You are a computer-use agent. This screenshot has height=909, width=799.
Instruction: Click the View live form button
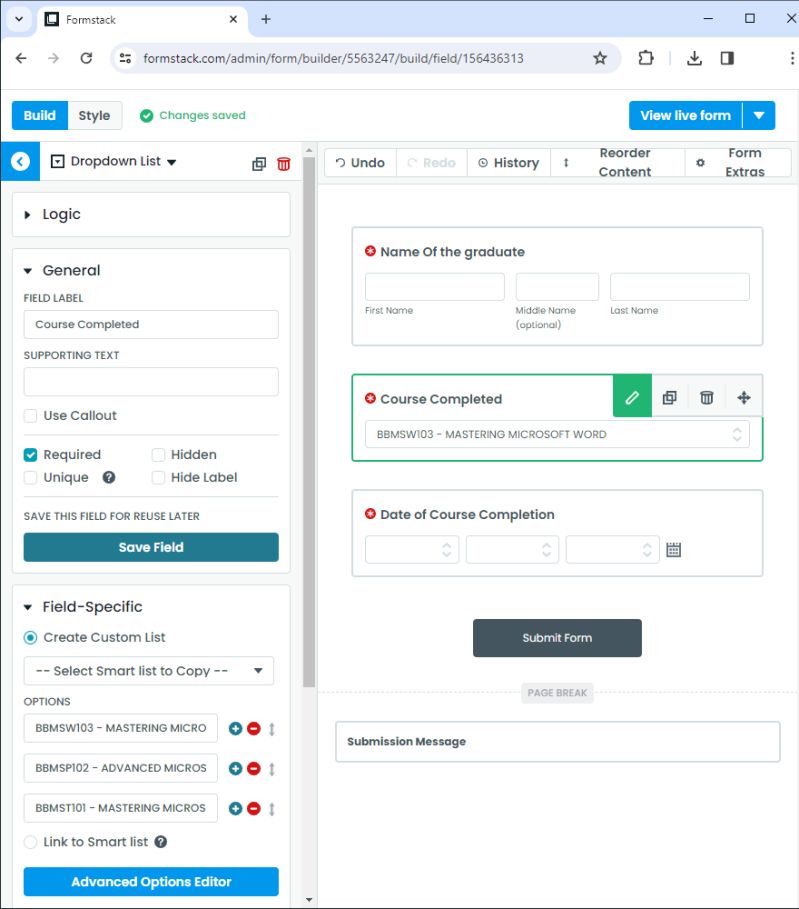pos(685,115)
